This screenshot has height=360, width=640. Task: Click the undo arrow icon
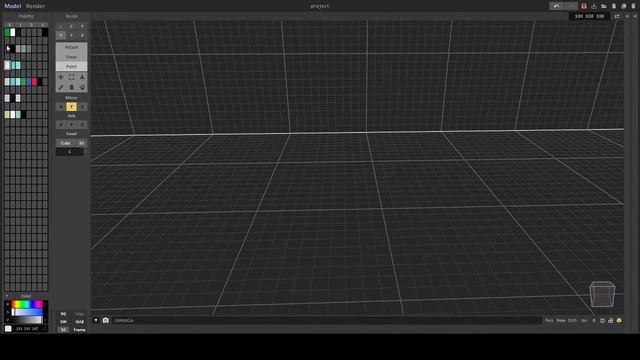coord(556,6)
